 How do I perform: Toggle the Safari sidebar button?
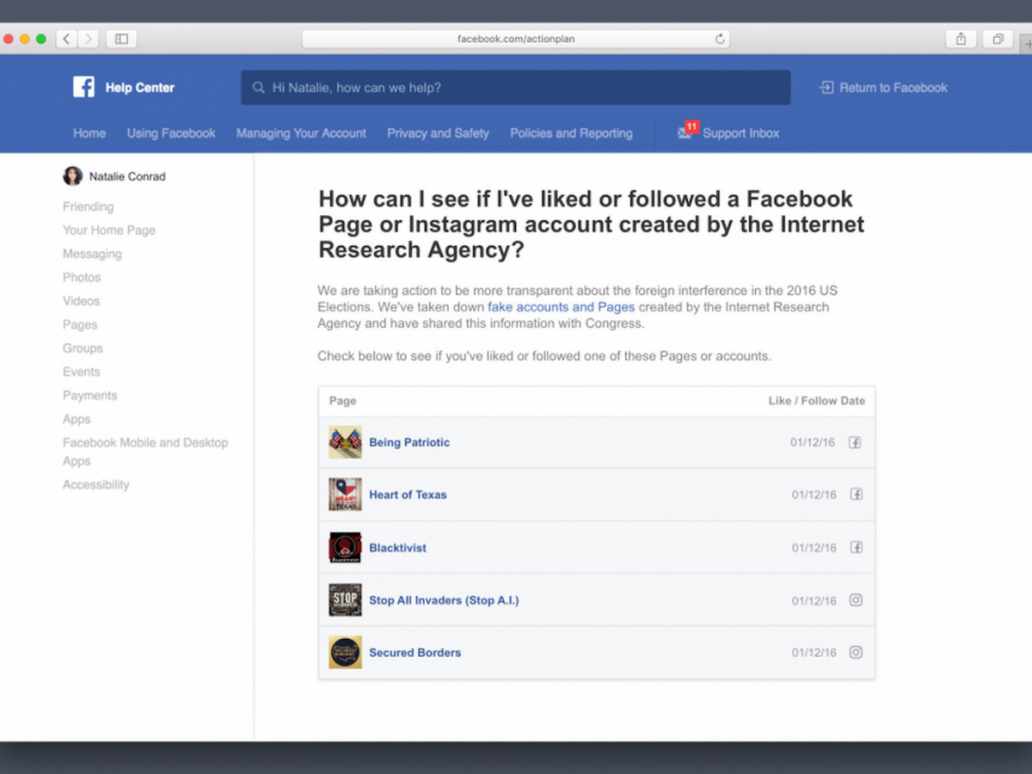coord(122,39)
